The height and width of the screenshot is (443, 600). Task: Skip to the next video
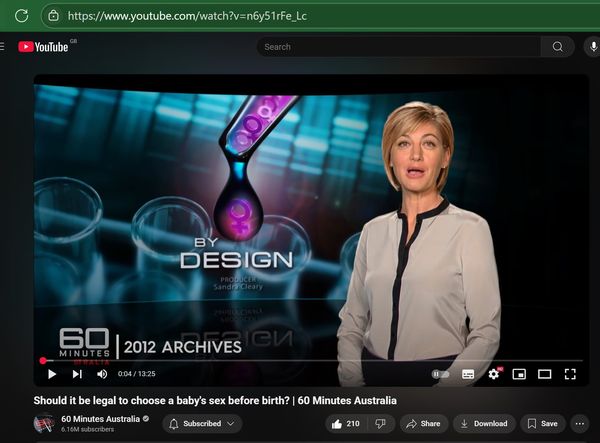77,374
